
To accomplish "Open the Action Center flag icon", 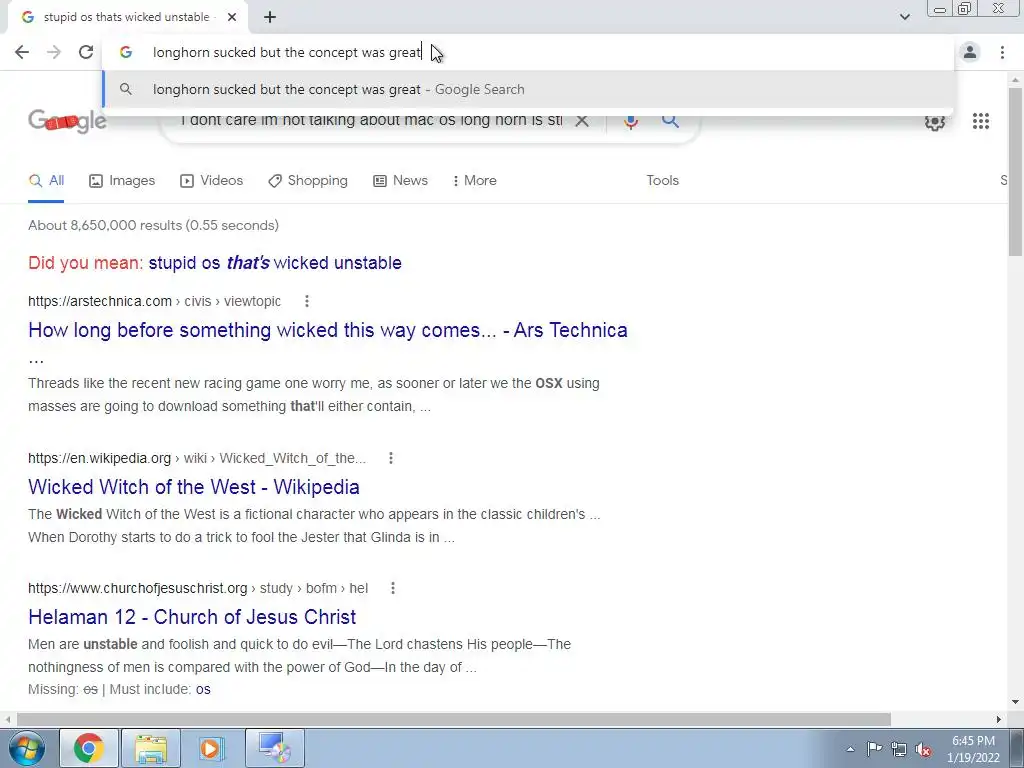I will 874,749.
